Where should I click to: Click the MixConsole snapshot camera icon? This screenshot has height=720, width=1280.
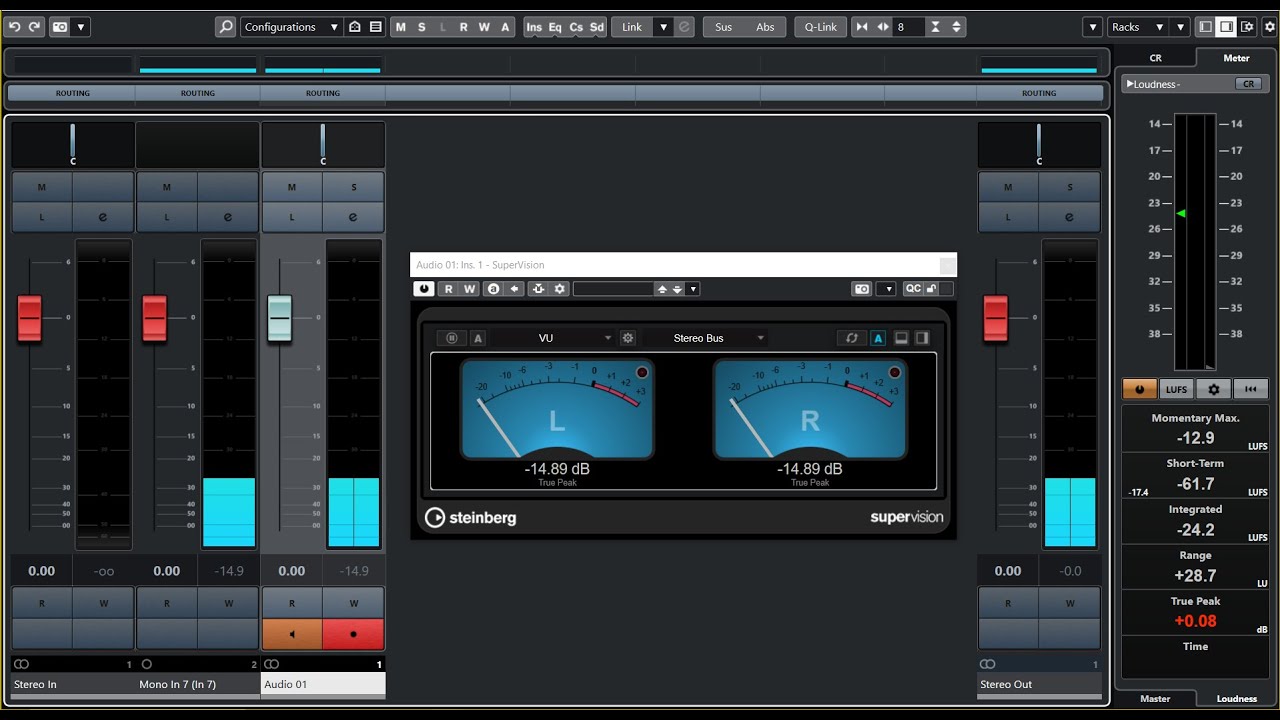click(x=60, y=27)
